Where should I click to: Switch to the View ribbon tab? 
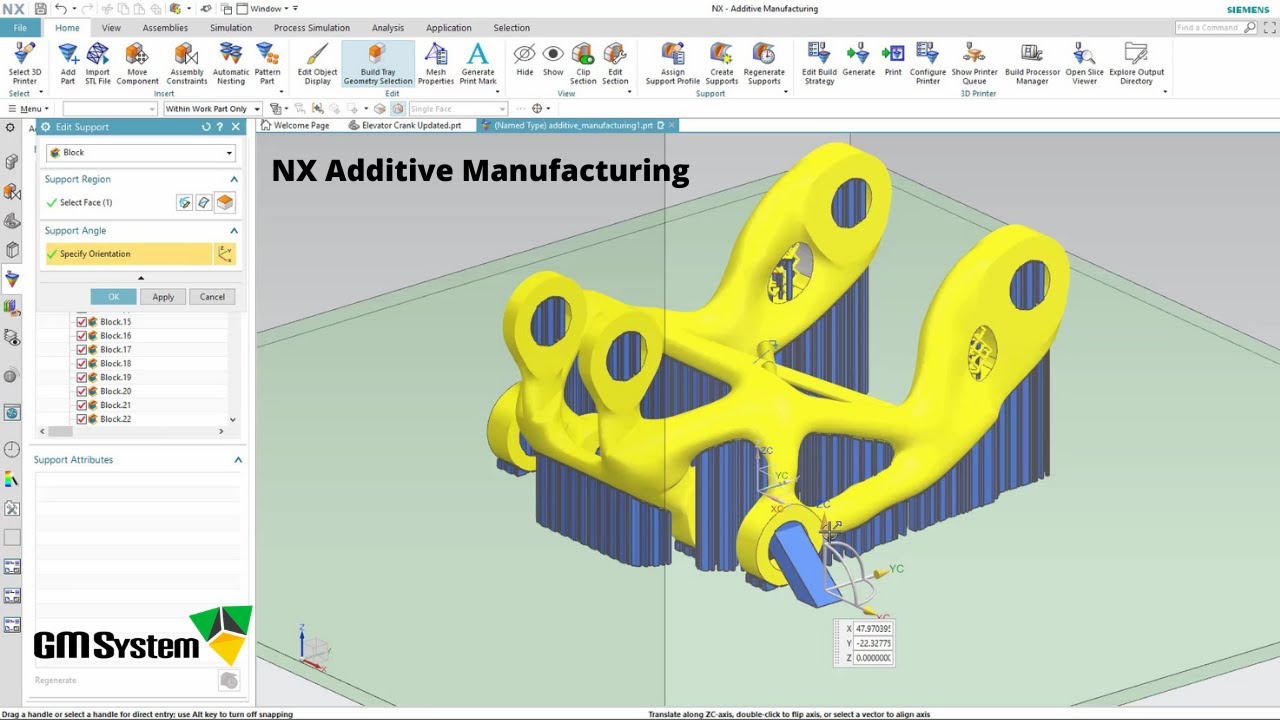[111, 28]
